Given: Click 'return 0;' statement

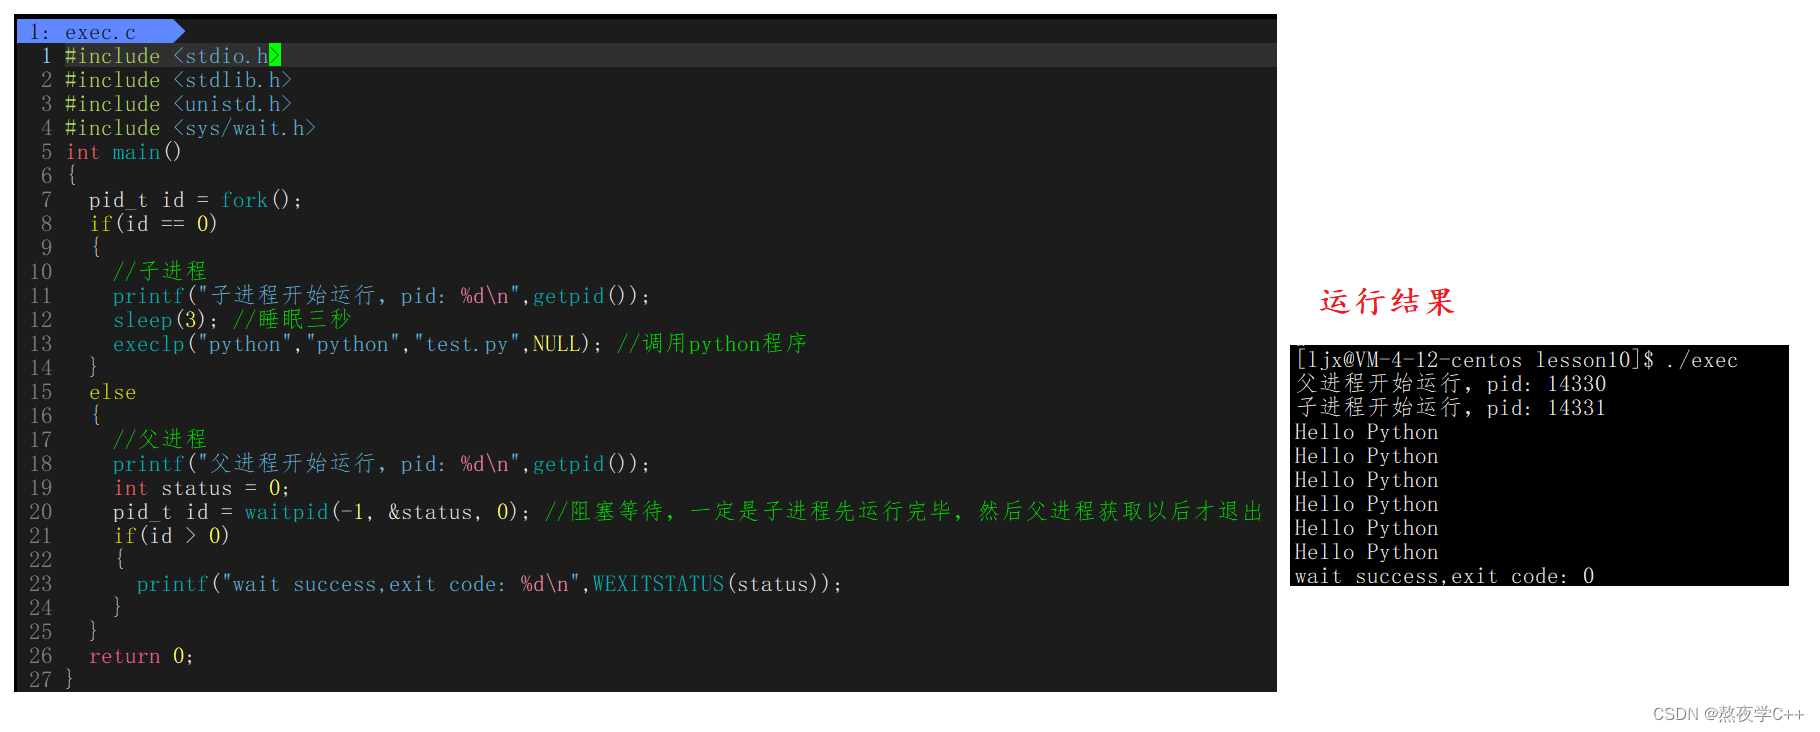Looking at the screenshot, I should (x=141, y=656).
